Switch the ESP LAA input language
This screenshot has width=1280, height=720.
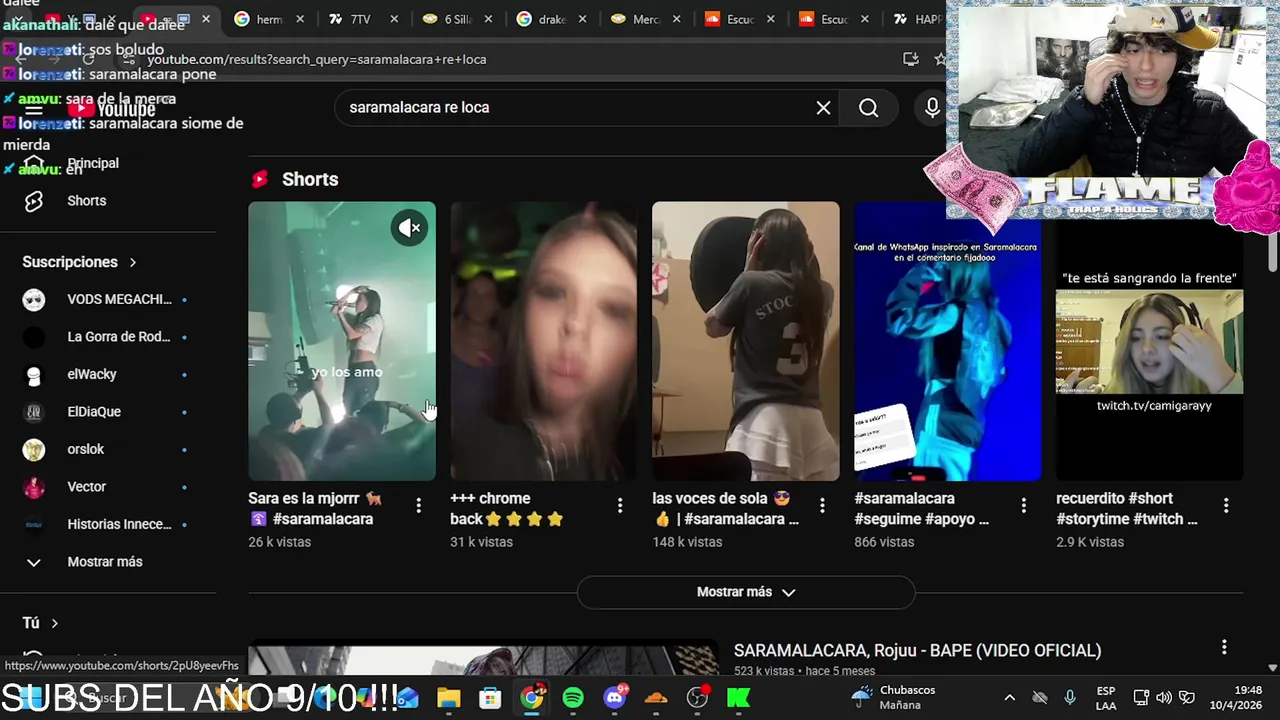pyautogui.click(x=1106, y=698)
